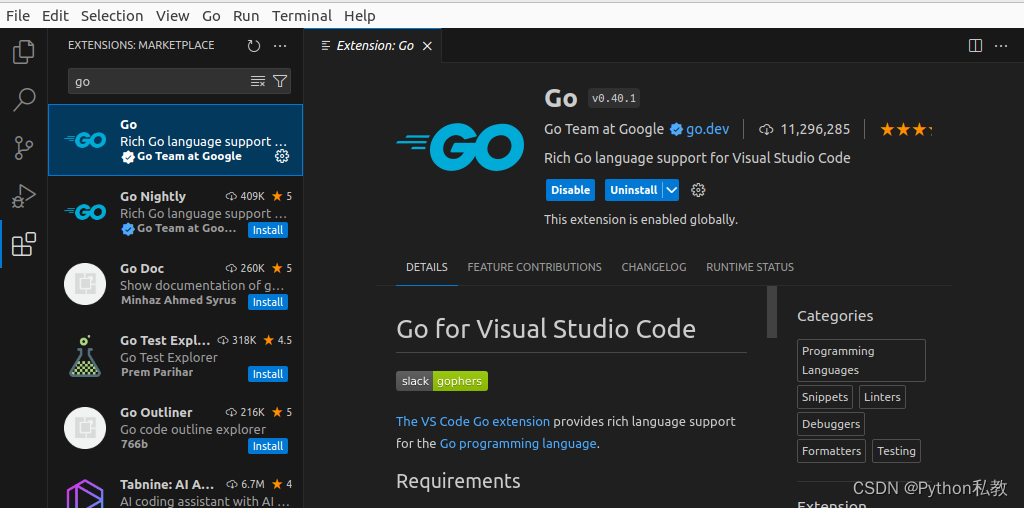Select Go Nightly title in results
This screenshot has width=1024, height=508.
153,197
